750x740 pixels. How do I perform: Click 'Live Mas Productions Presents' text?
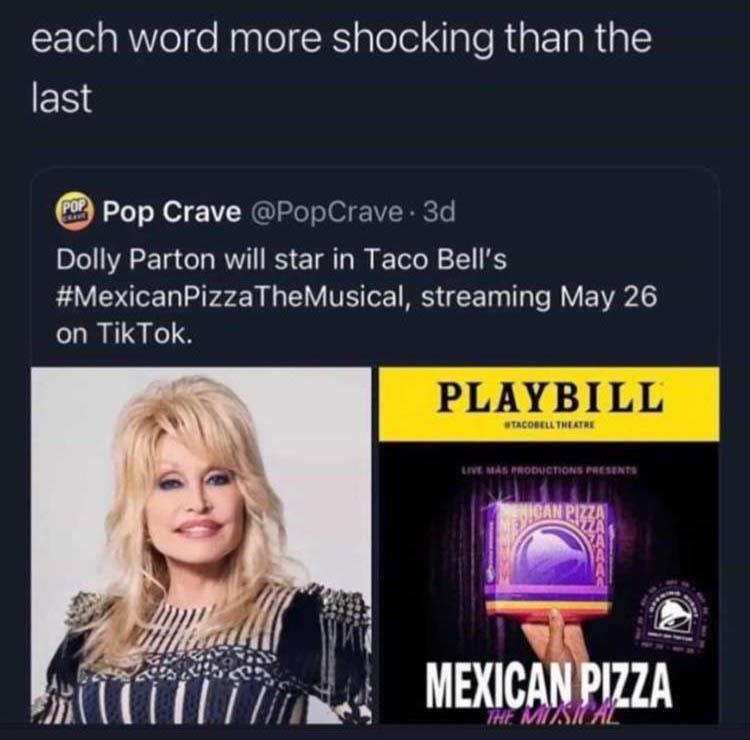549,470
